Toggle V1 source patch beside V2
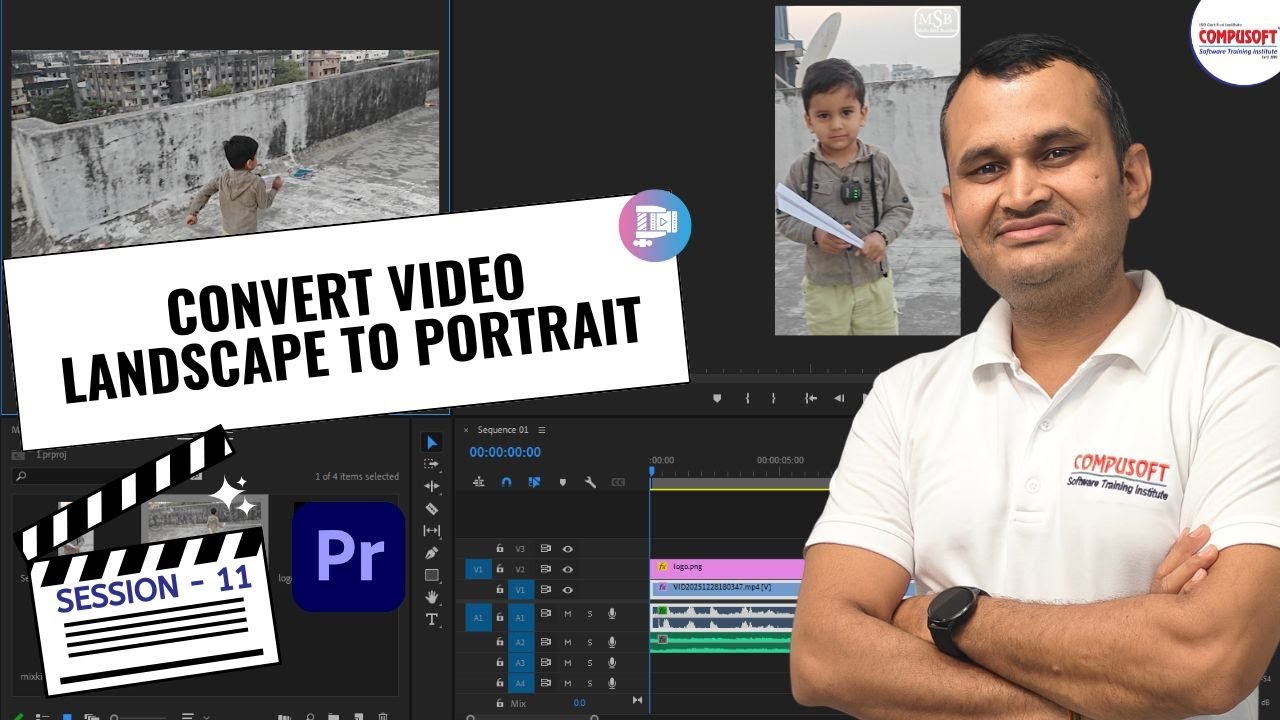Viewport: 1280px width, 720px height. [479, 569]
